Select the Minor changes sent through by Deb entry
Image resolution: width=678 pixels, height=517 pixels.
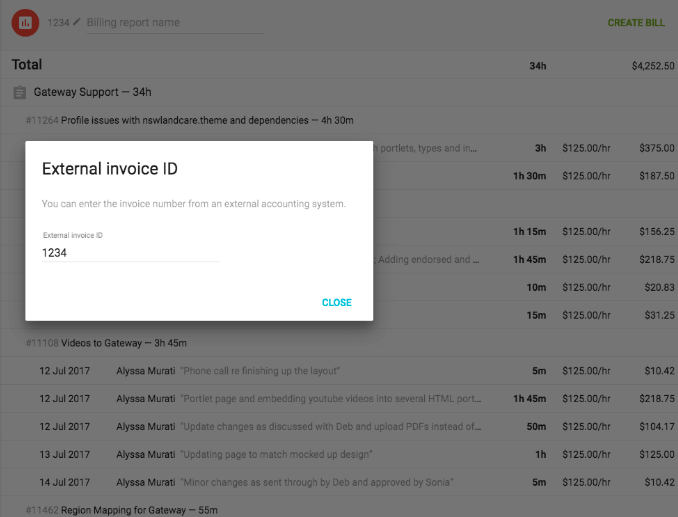pos(339,482)
